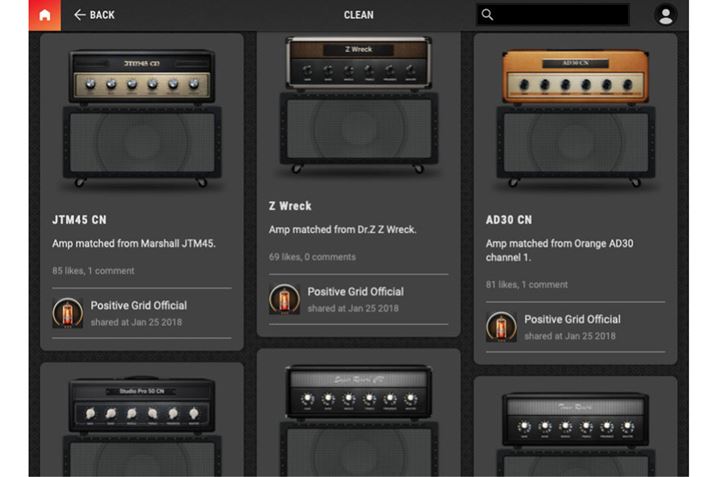This screenshot has width=715, height=477.
Task: Open the bottom middle Super Reverb amp thumbnail
Action: click(x=359, y=420)
